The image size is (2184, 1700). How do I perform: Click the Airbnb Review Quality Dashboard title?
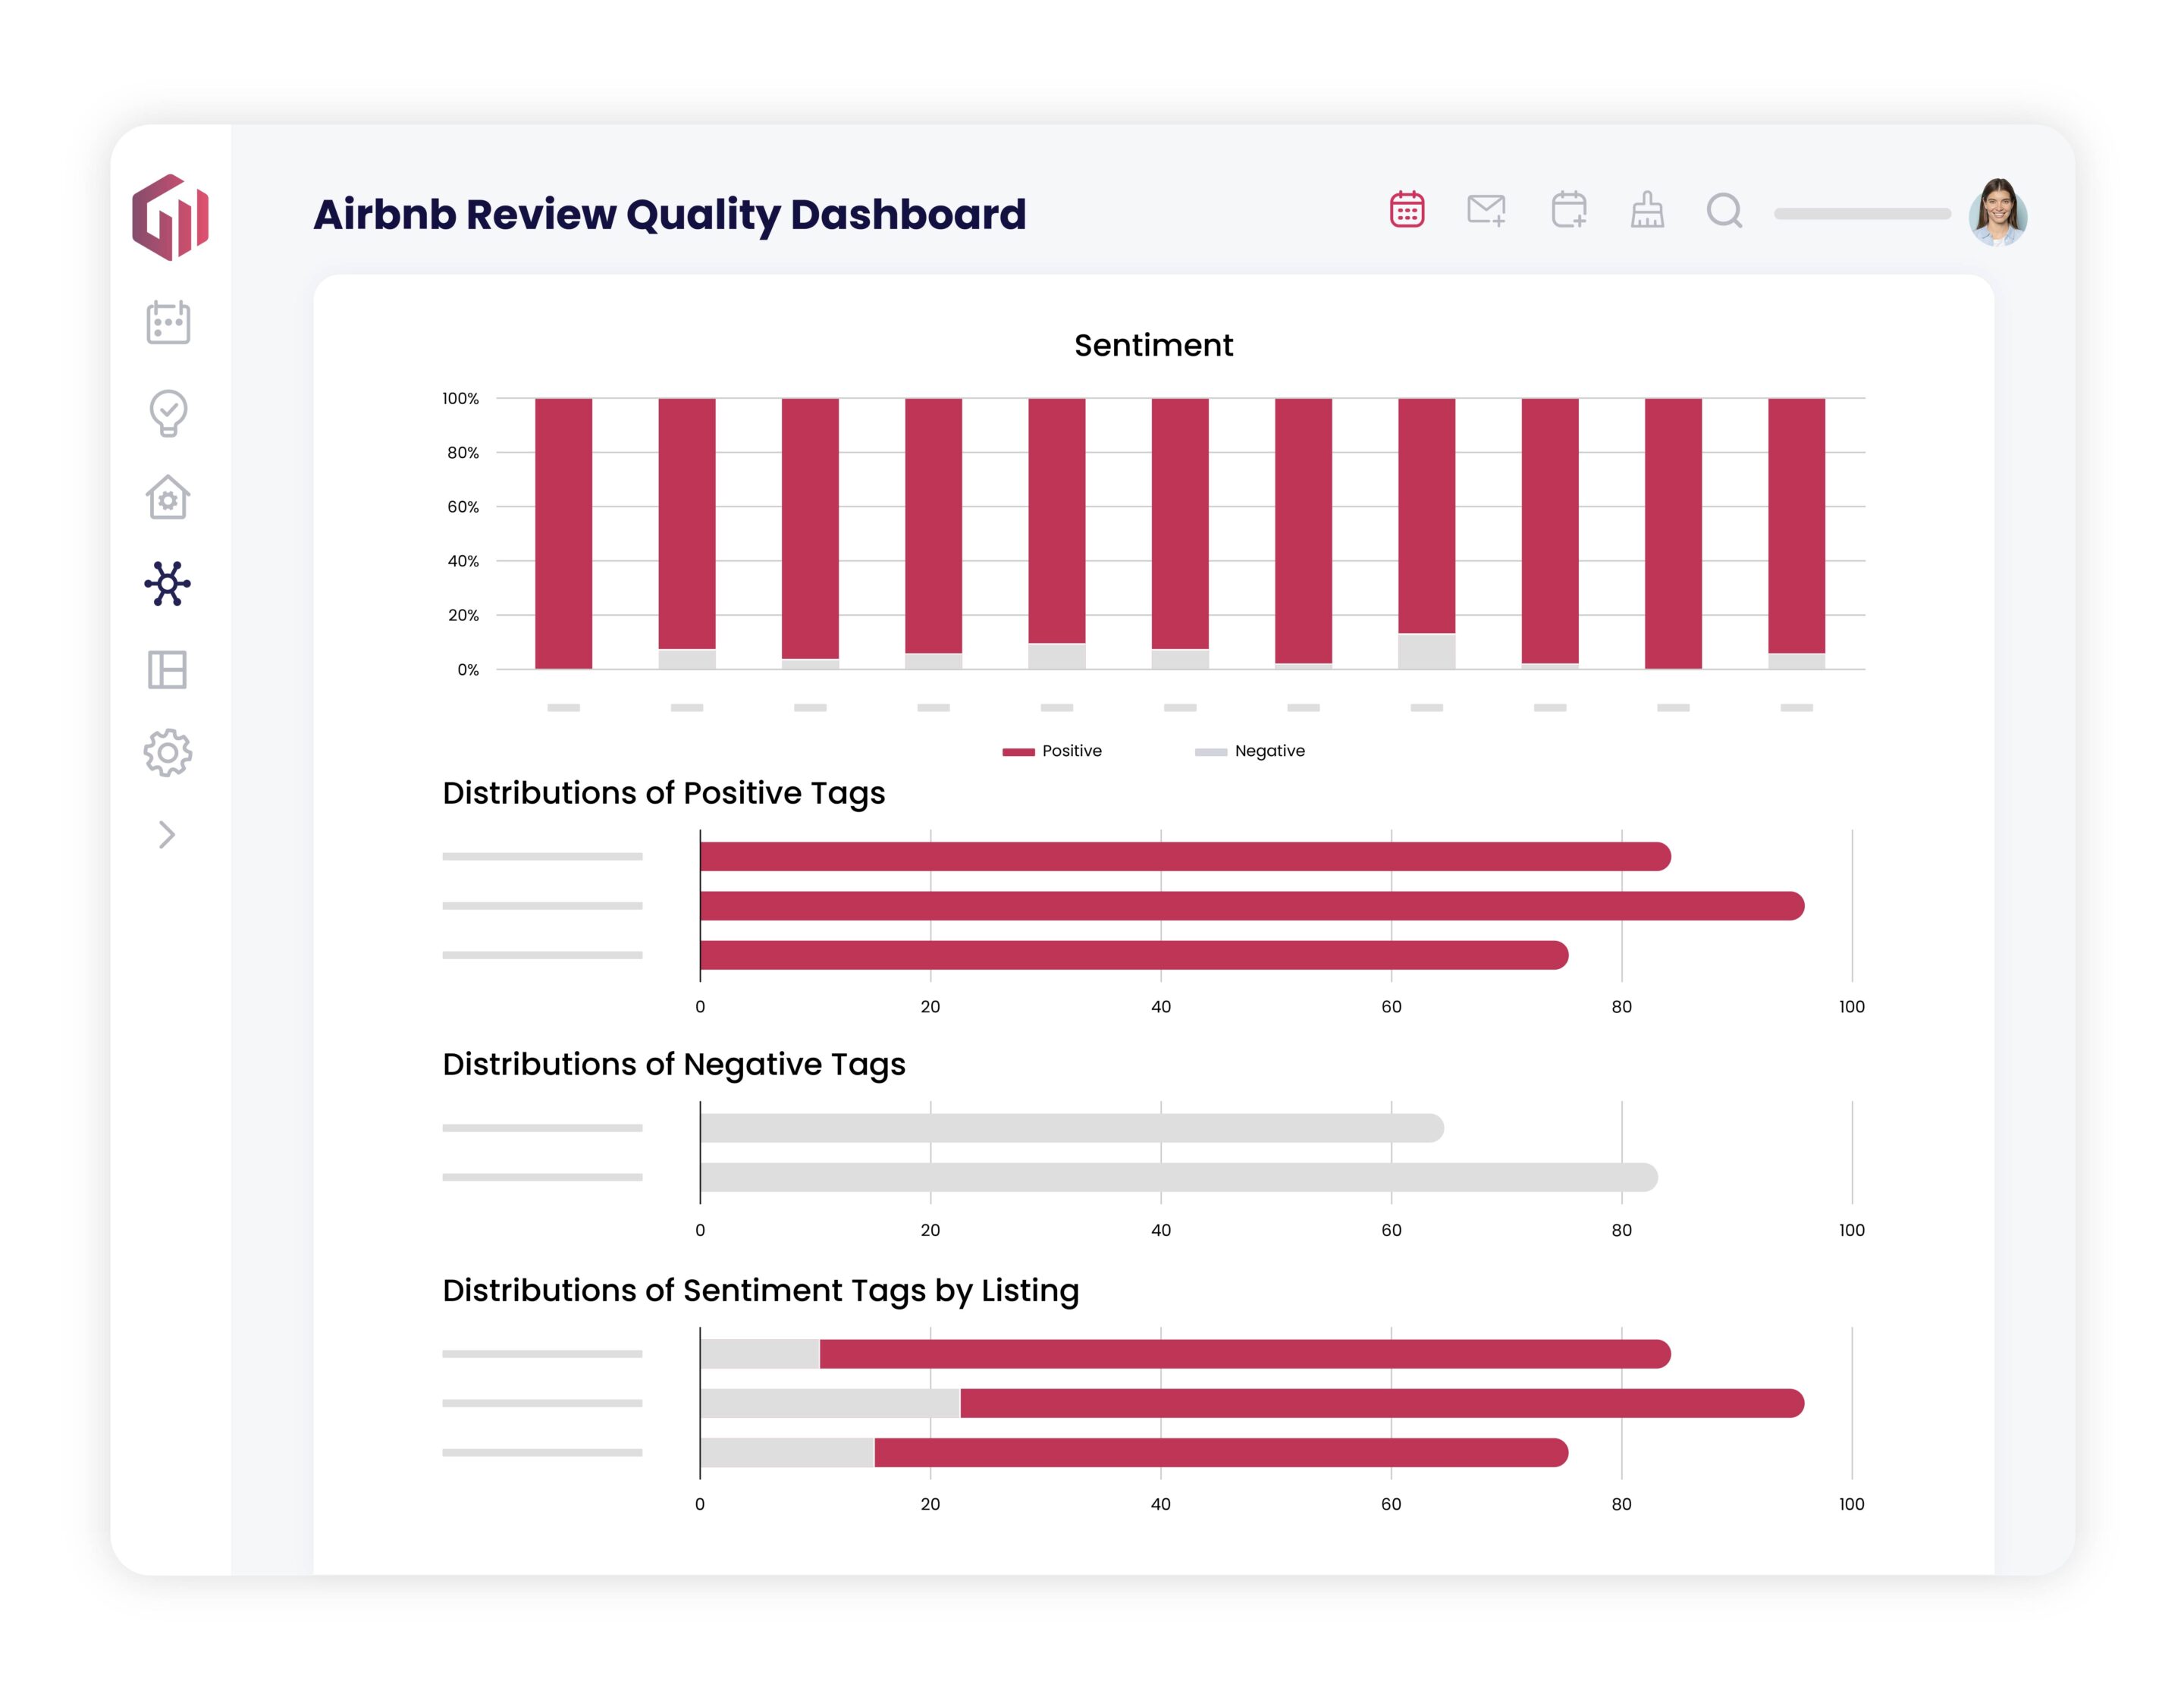coord(670,215)
